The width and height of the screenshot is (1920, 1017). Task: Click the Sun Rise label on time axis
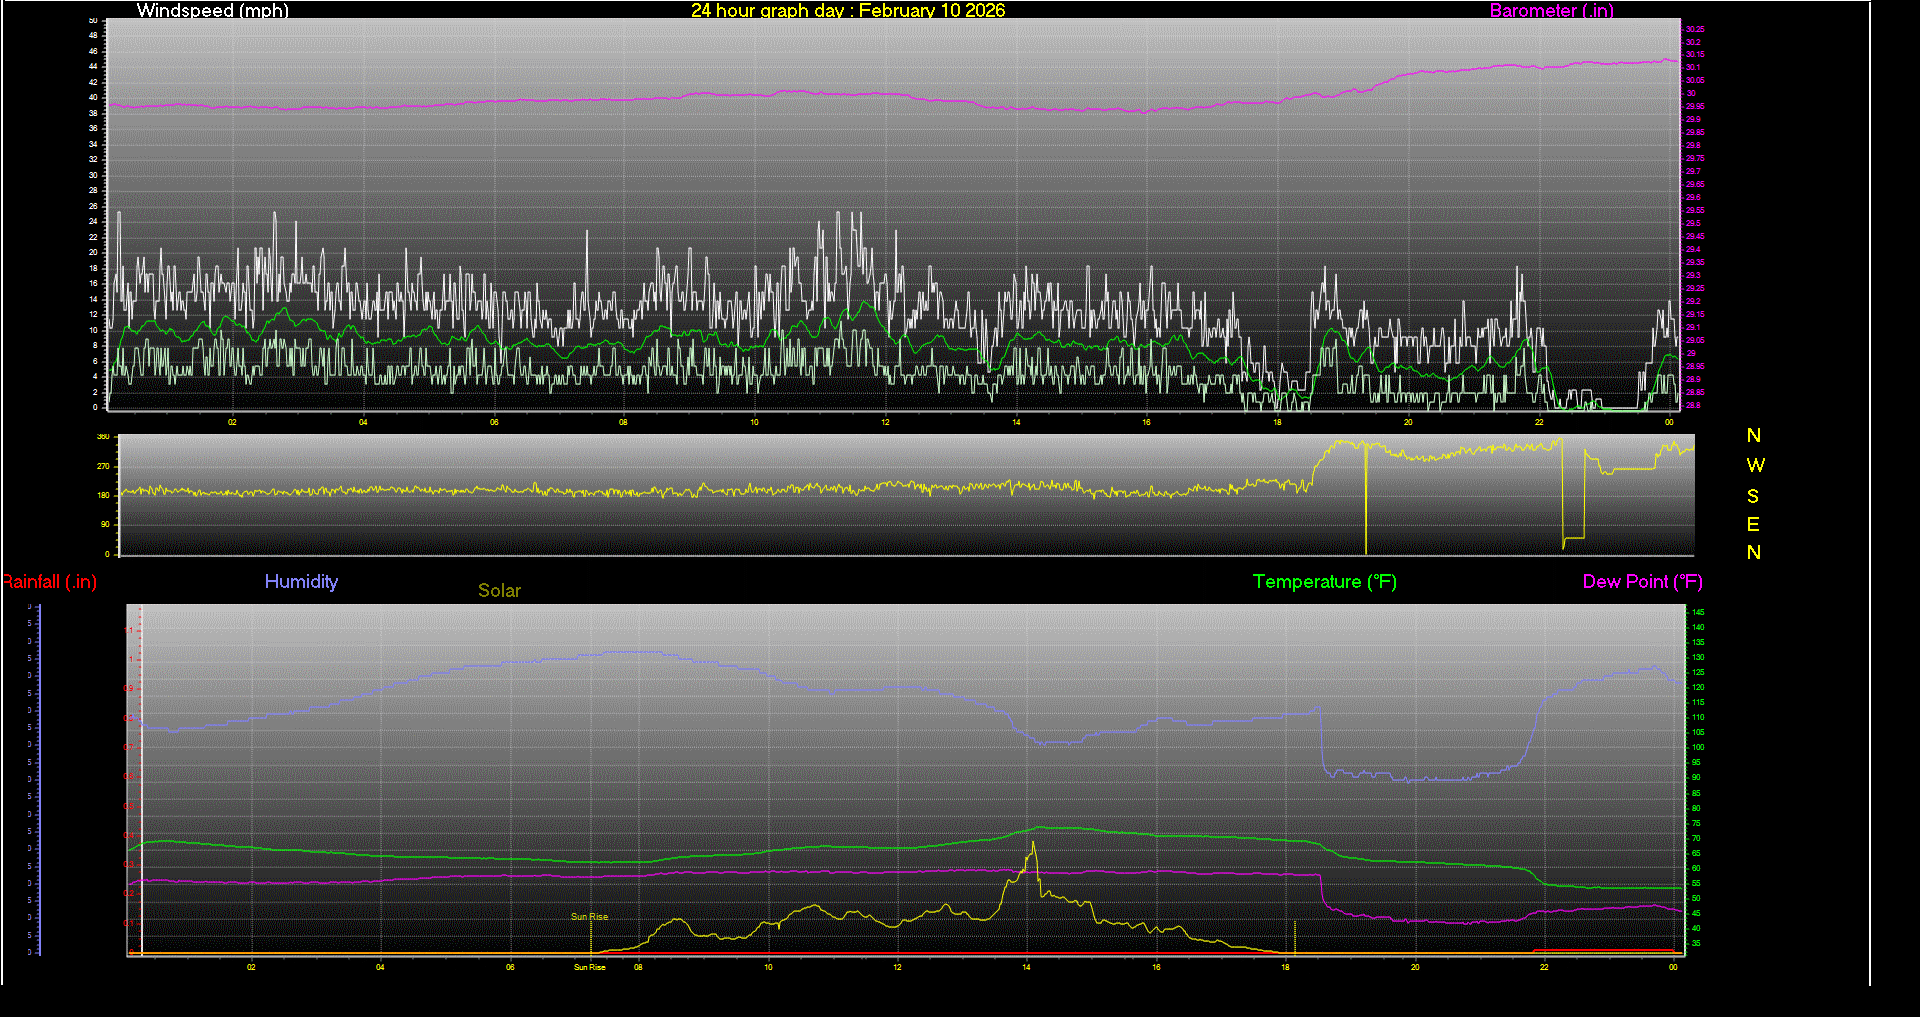[x=588, y=967]
